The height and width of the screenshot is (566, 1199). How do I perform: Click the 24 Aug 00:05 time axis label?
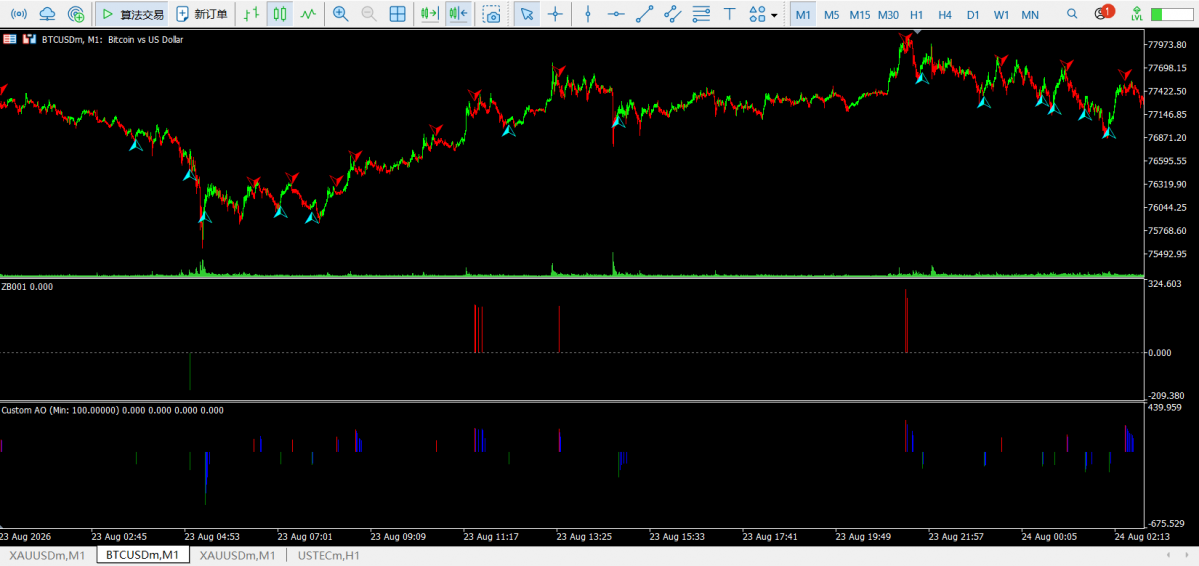coord(1051,537)
